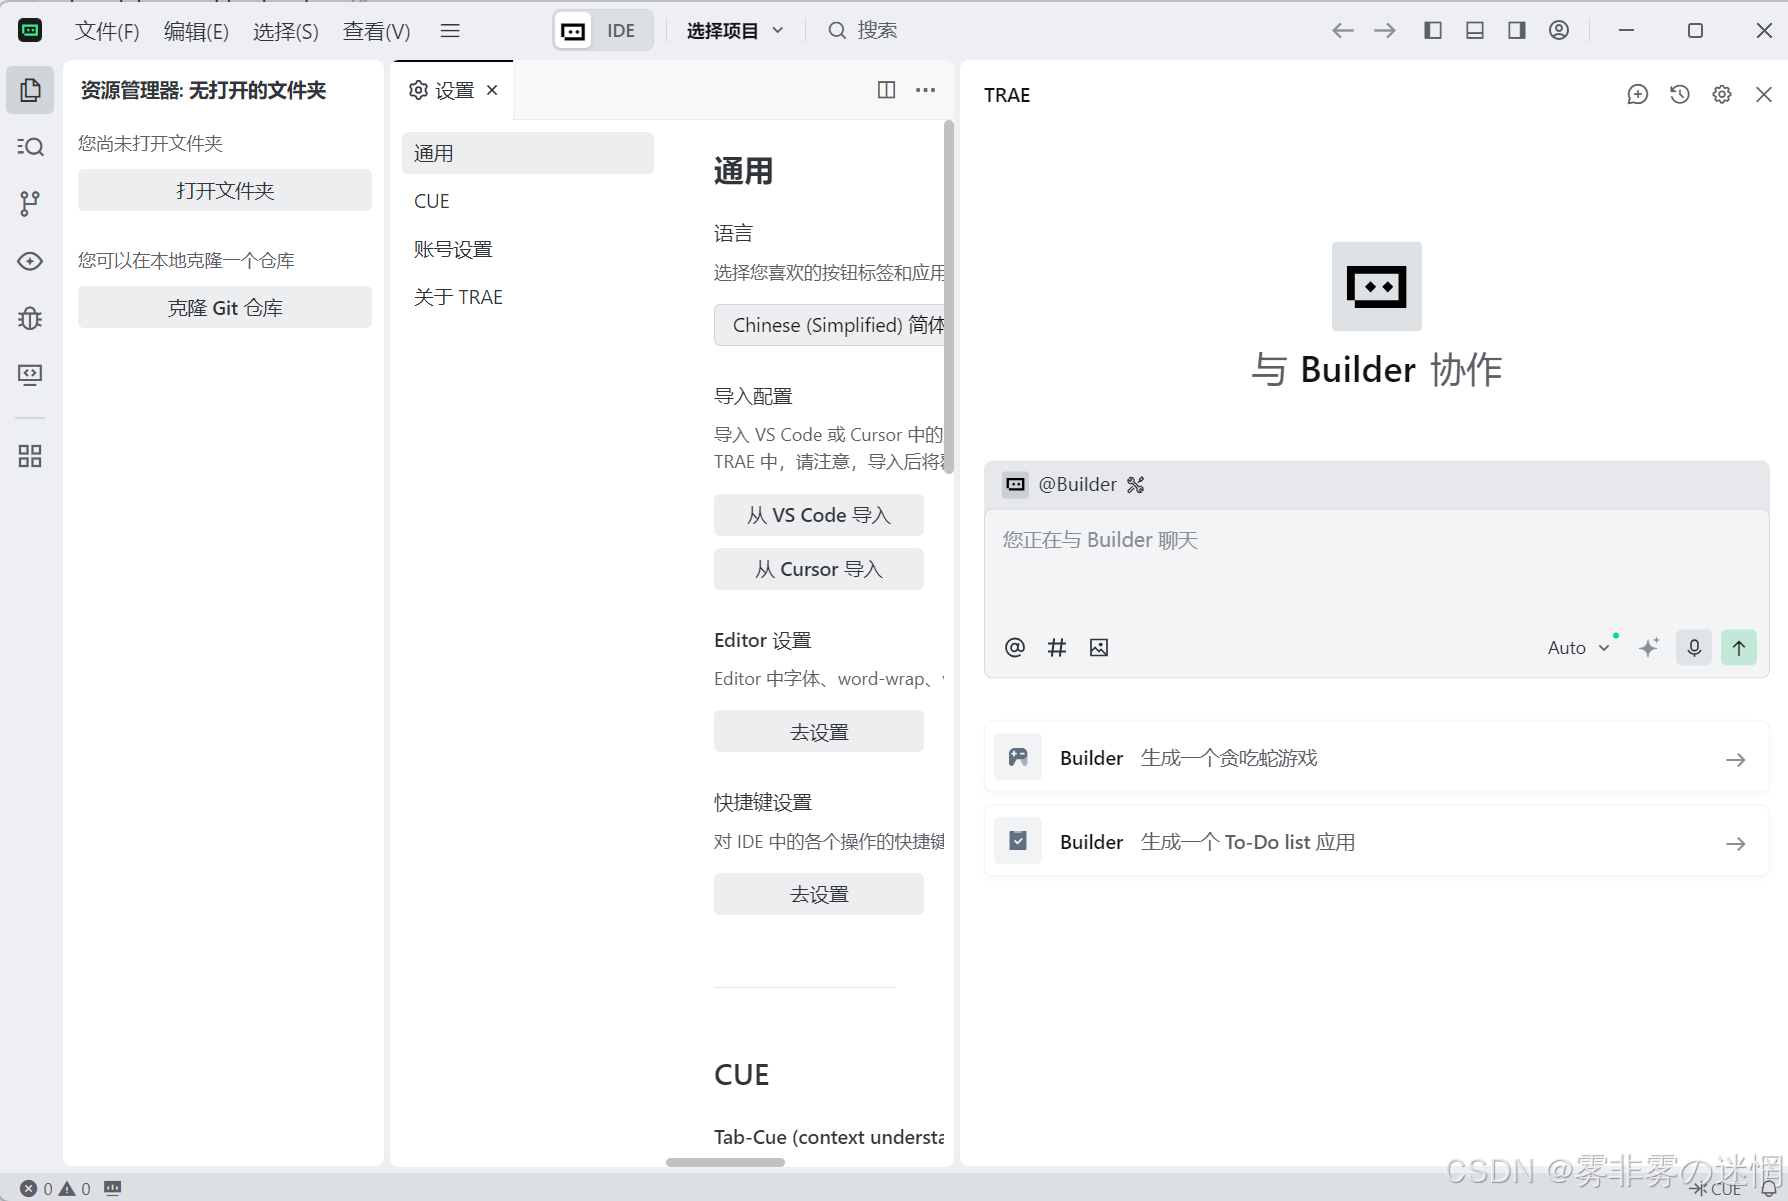
Task: Open notifications bell in status bar
Action: pos(1768,1189)
